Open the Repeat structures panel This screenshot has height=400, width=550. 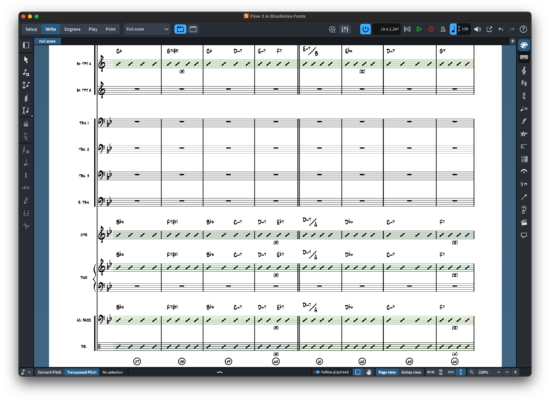(x=524, y=147)
